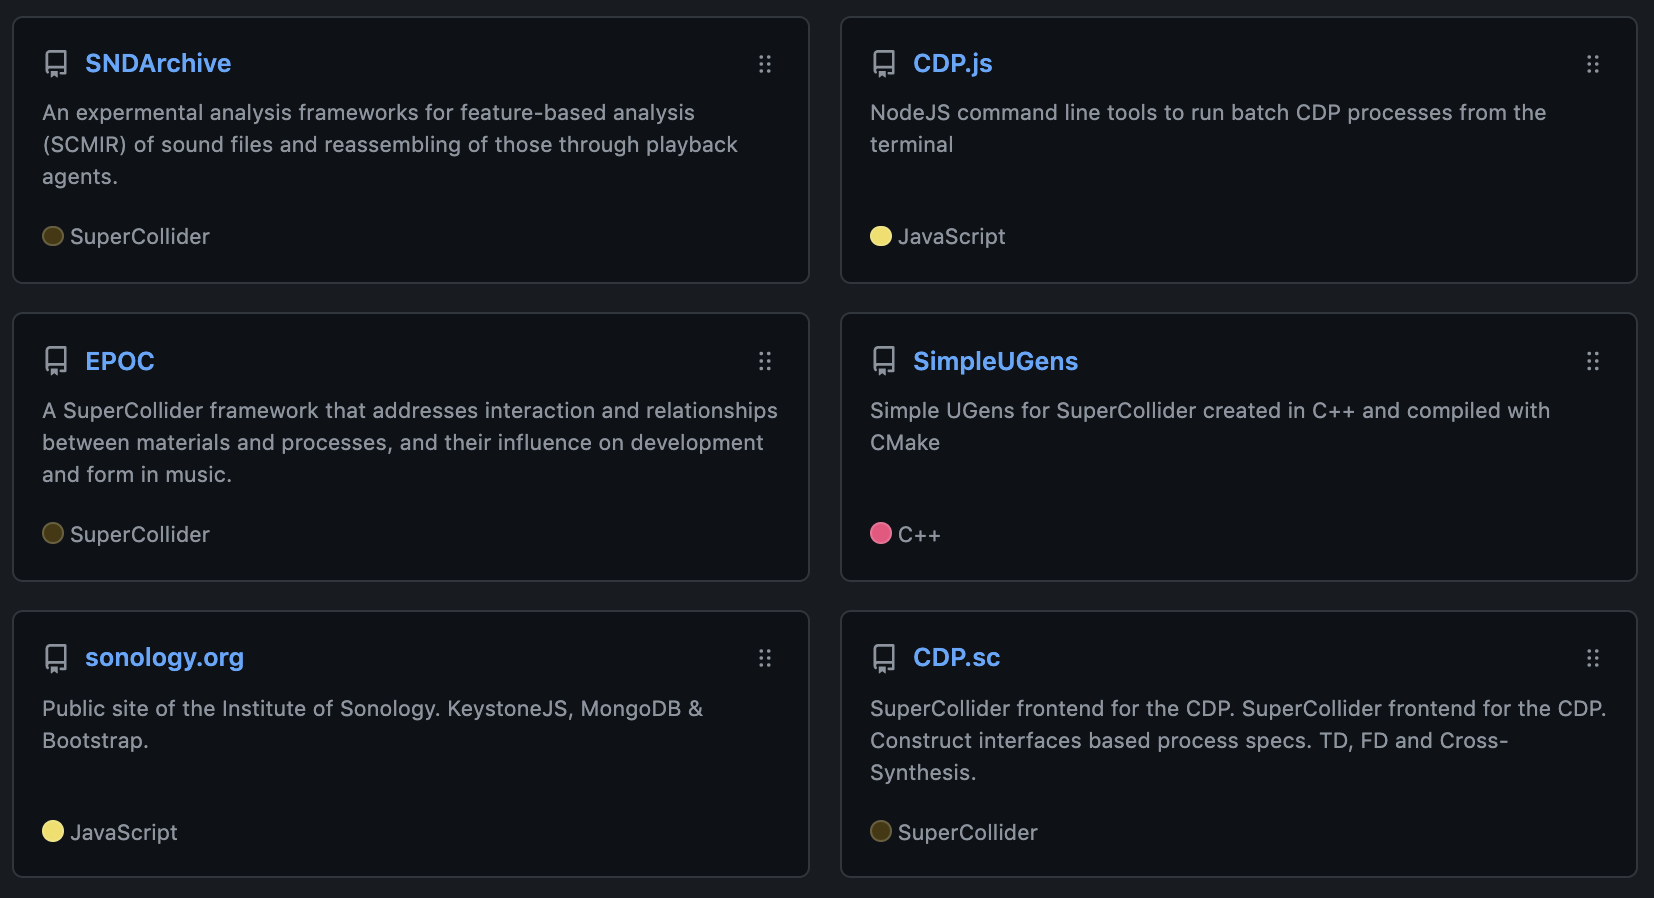Open the EPOC repository link

pos(120,361)
